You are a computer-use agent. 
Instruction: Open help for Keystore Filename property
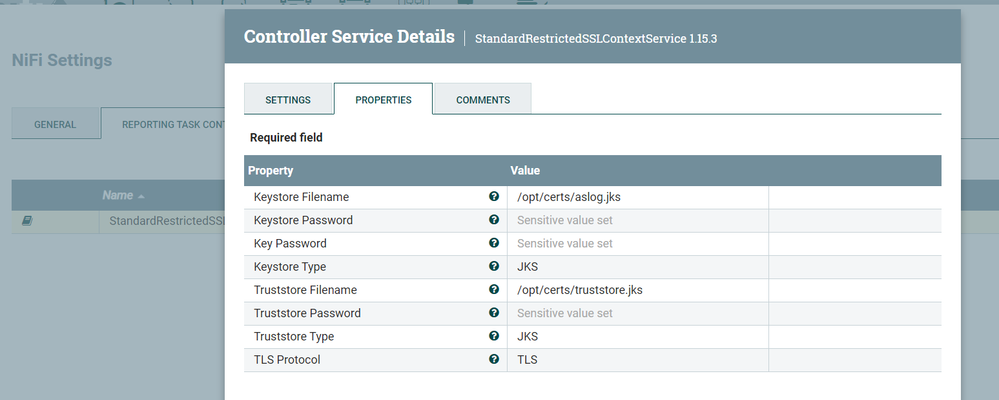(494, 197)
